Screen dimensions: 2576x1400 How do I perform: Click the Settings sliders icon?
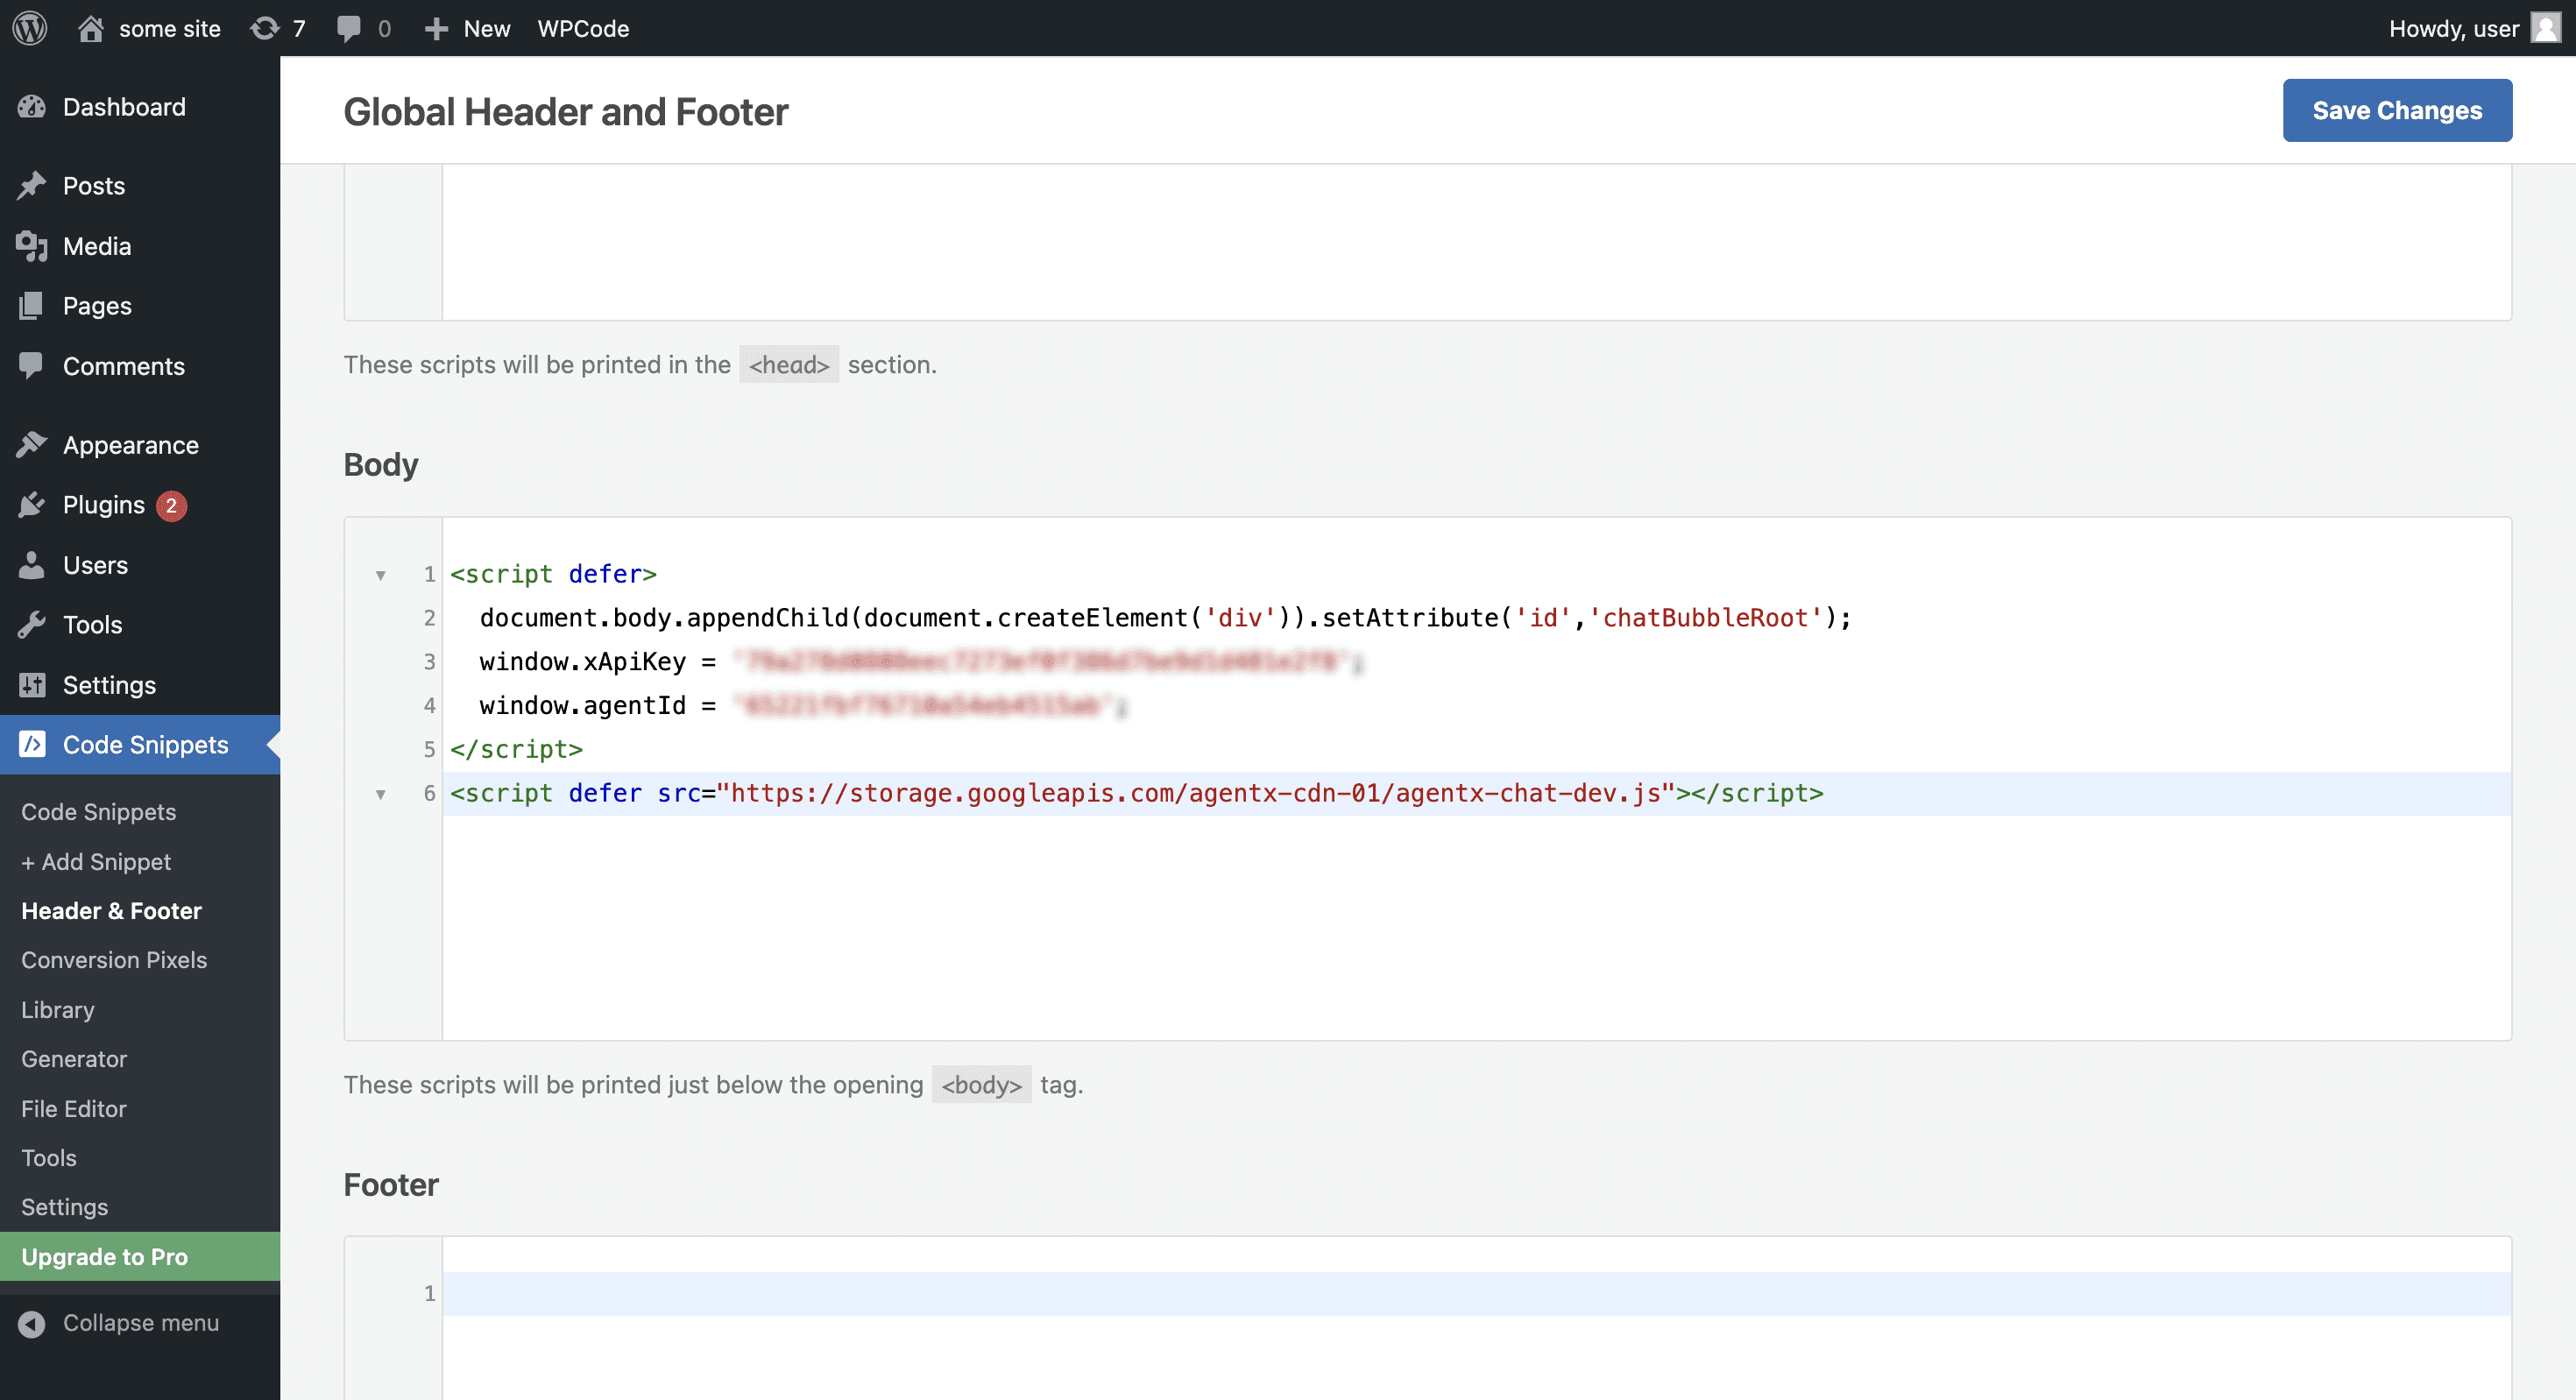pos(32,685)
